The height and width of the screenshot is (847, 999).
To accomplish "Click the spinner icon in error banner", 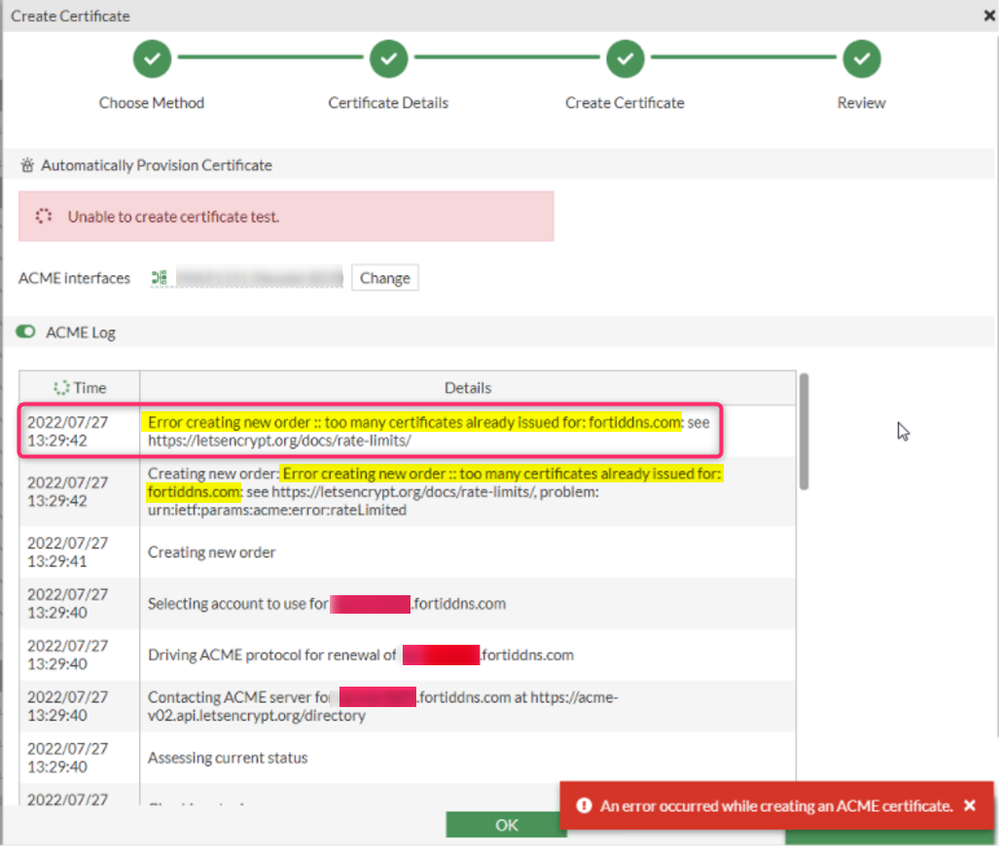I will pos(43,216).
